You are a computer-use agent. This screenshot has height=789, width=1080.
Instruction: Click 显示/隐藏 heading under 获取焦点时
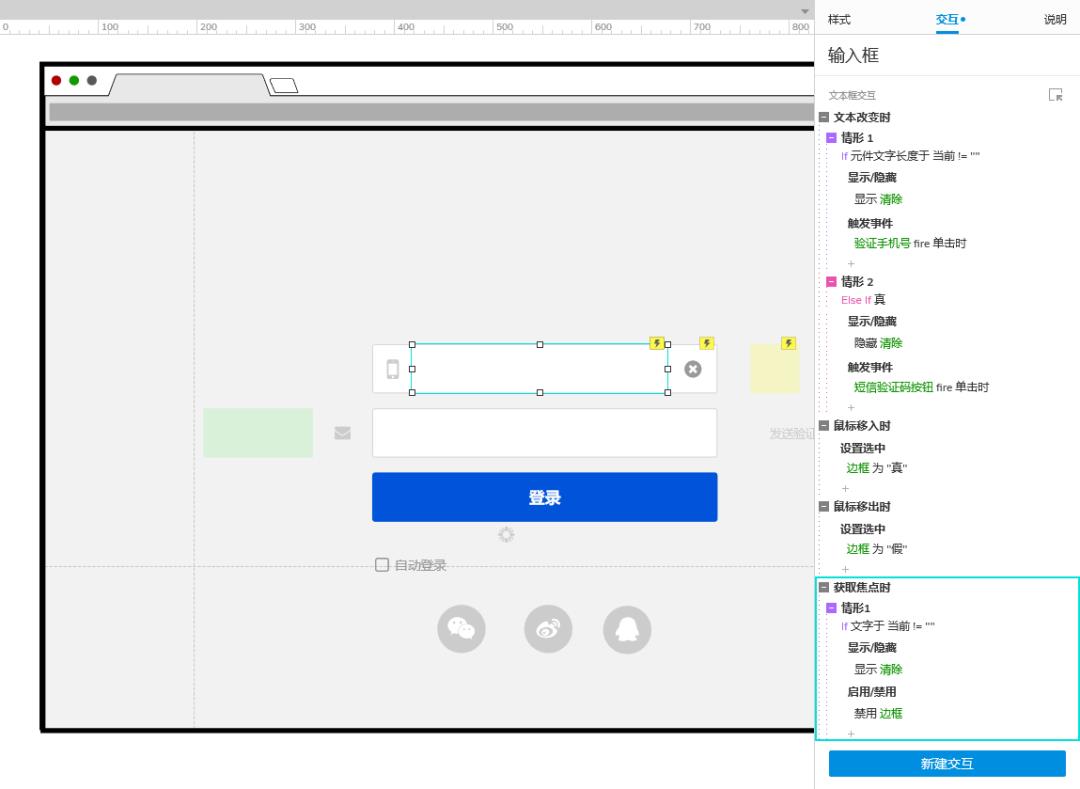(871, 647)
